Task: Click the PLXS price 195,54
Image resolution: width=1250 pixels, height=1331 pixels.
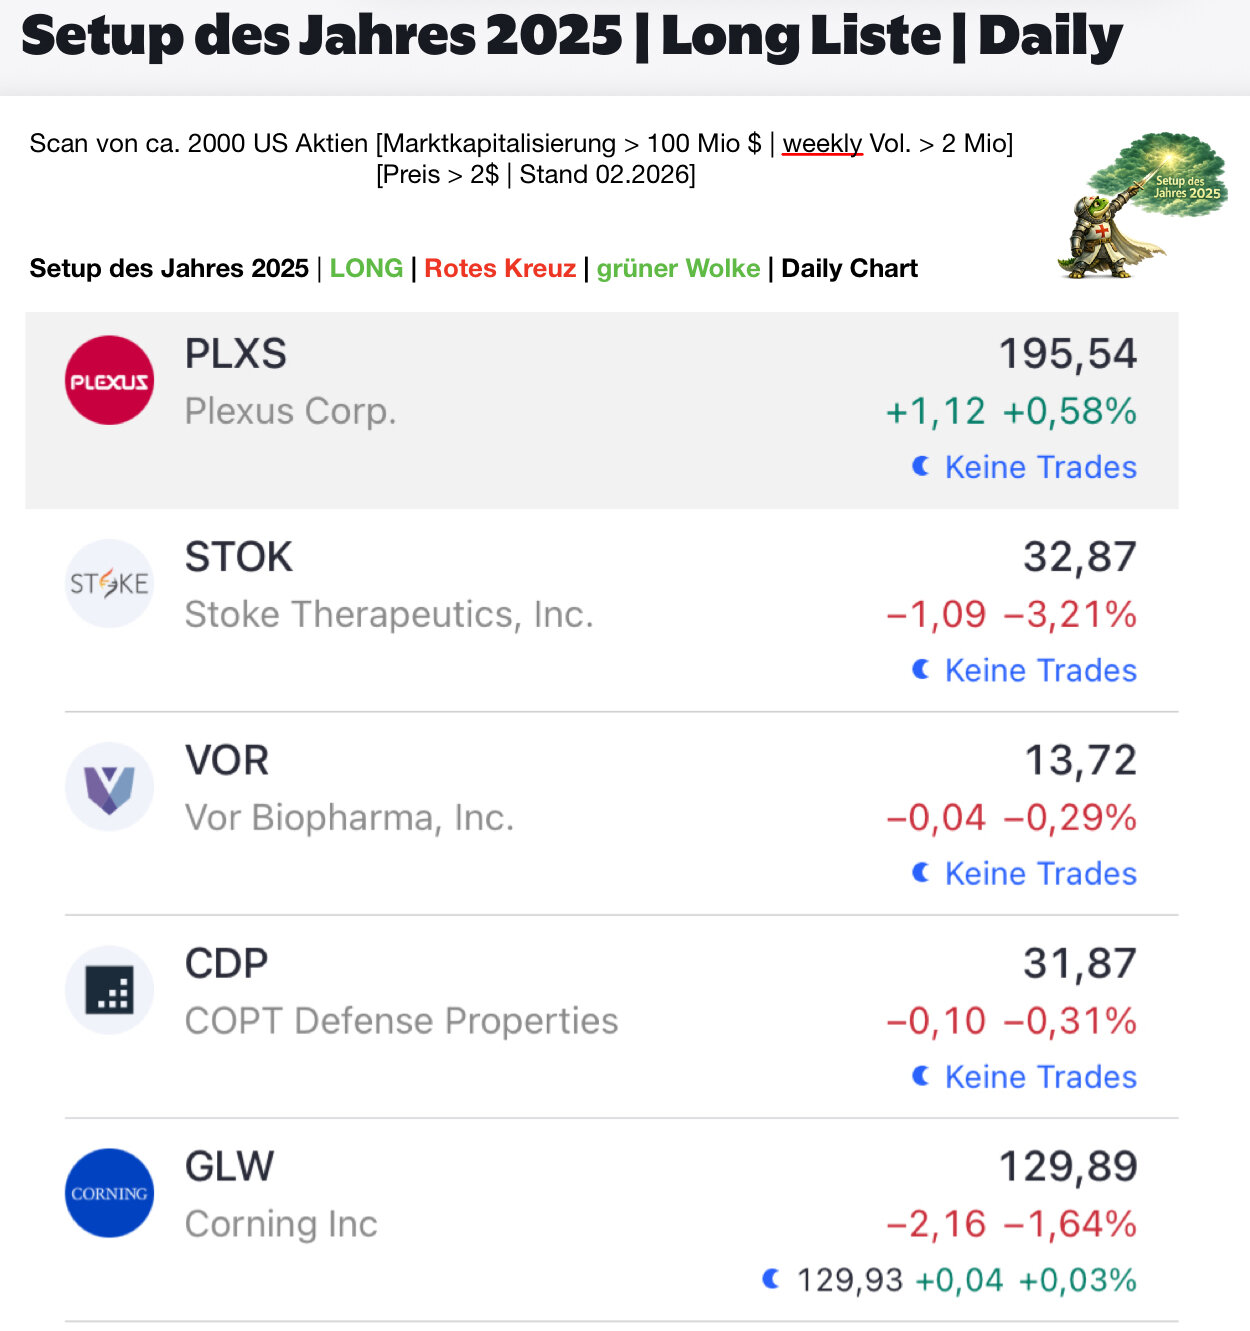Action: pos(1067,354)
